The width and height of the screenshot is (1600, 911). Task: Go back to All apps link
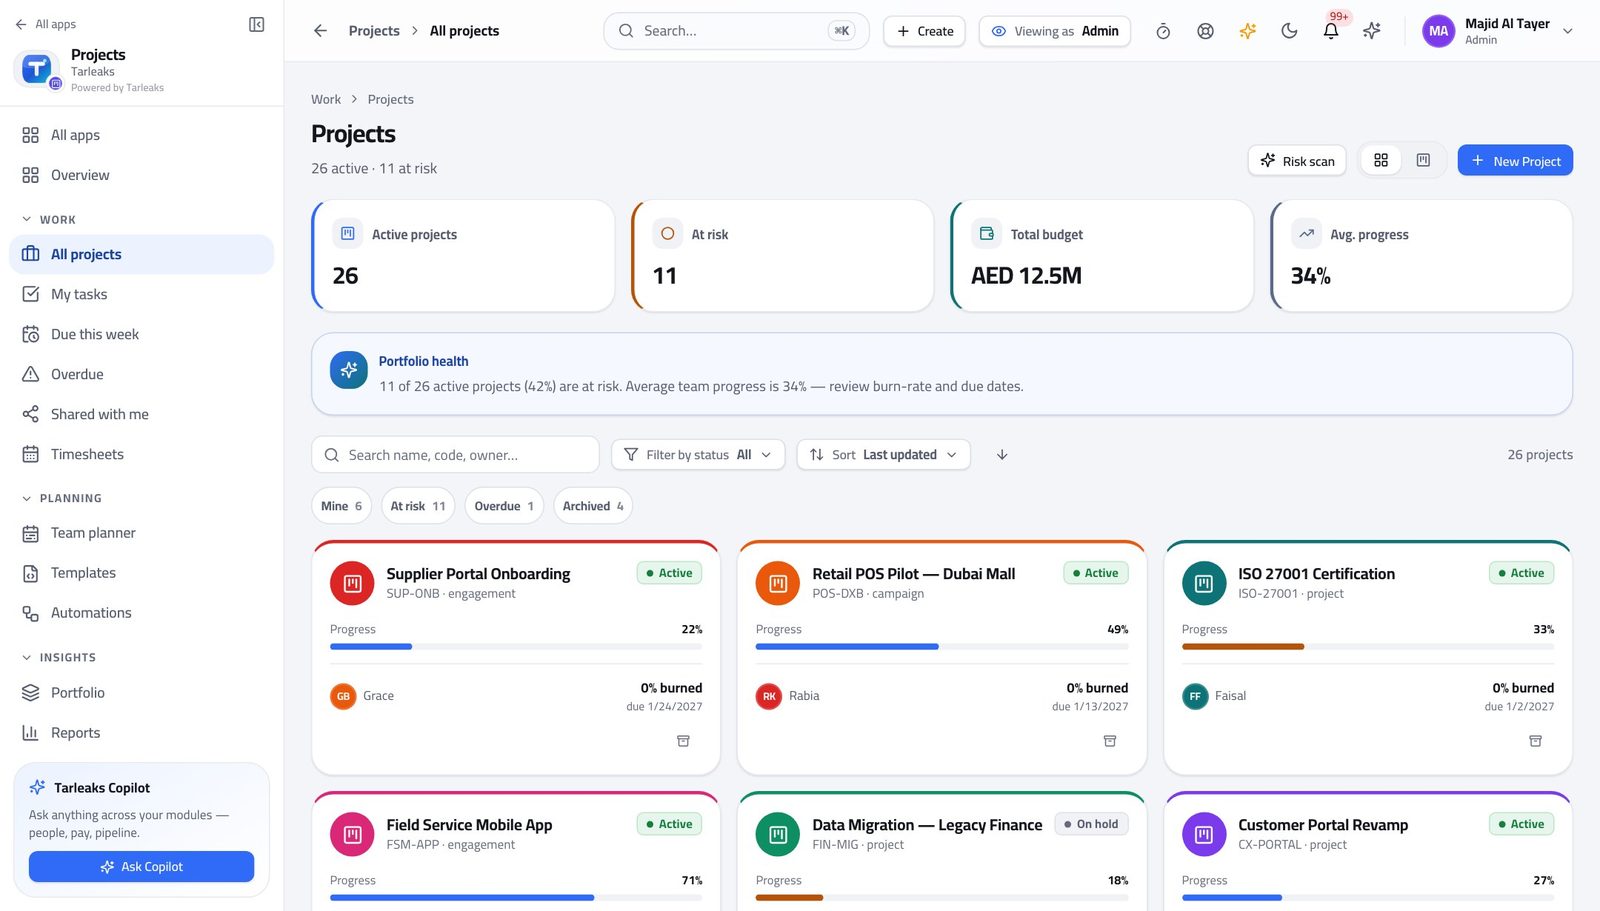click(x=45, y=24)
